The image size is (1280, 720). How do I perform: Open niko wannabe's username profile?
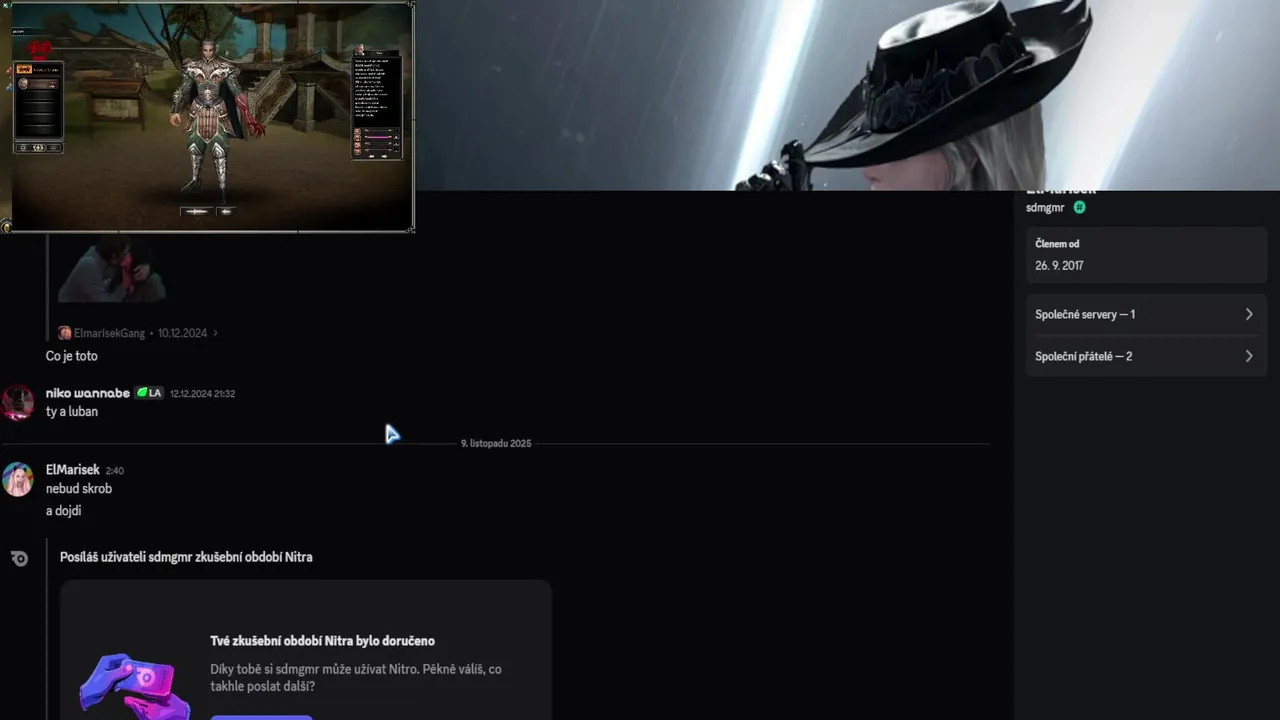[x=88, y=393]
